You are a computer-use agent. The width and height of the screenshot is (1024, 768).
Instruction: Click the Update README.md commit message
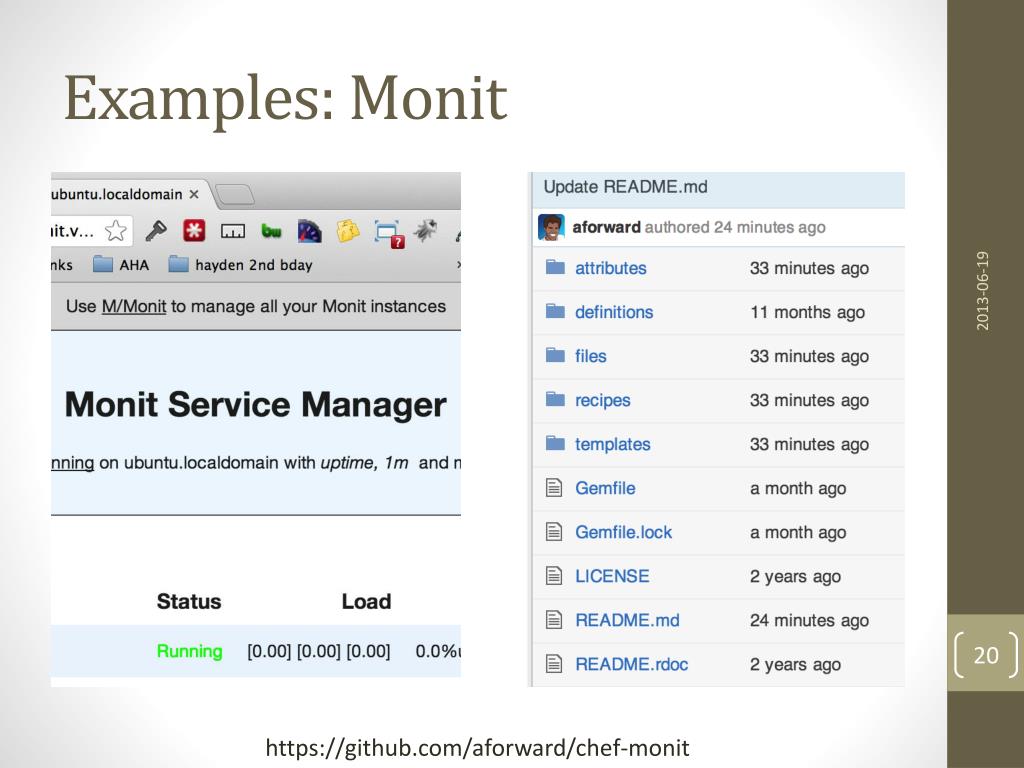[x=625, y=187]
